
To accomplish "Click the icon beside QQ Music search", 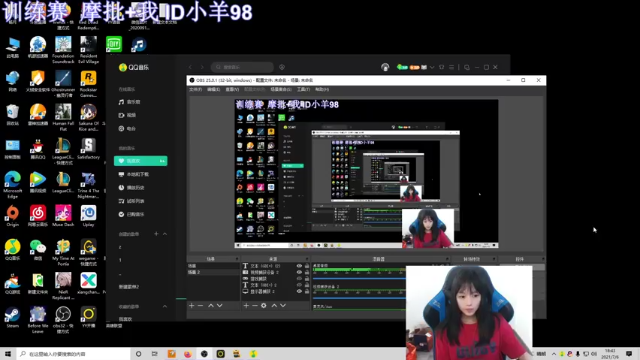I will [282, 67].
